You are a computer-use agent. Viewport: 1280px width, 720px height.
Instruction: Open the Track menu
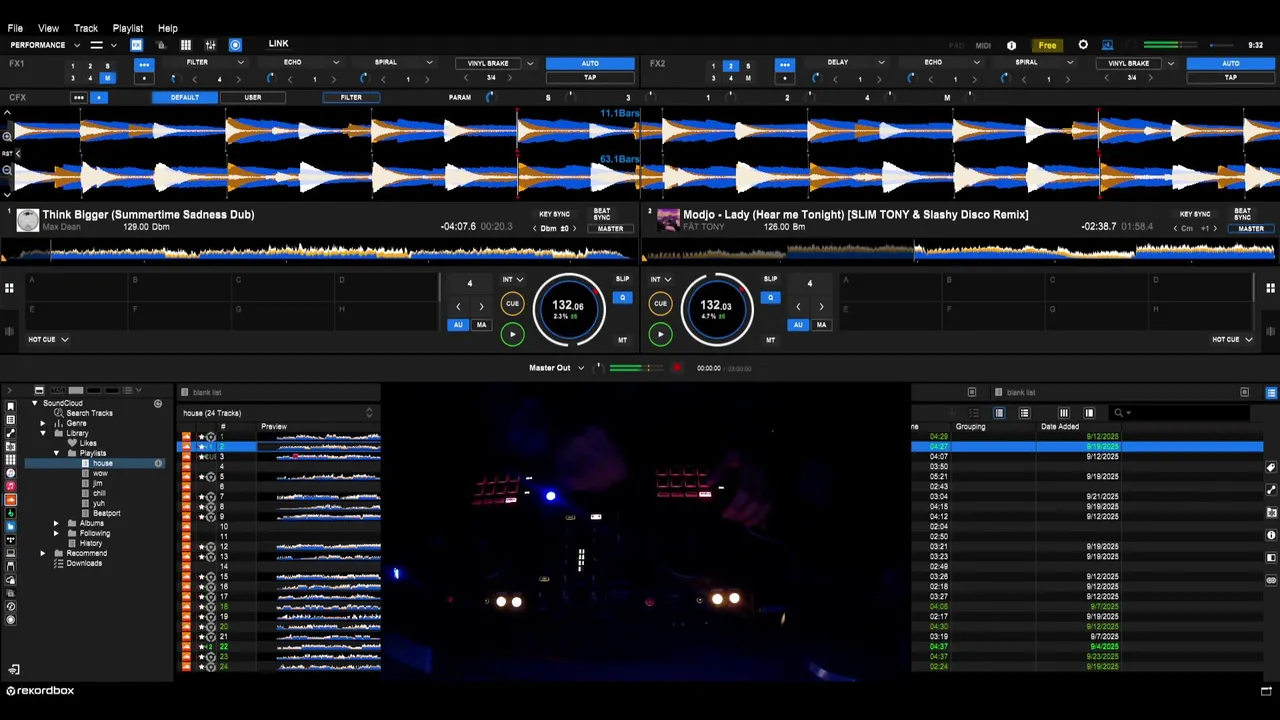coord(86,28)
